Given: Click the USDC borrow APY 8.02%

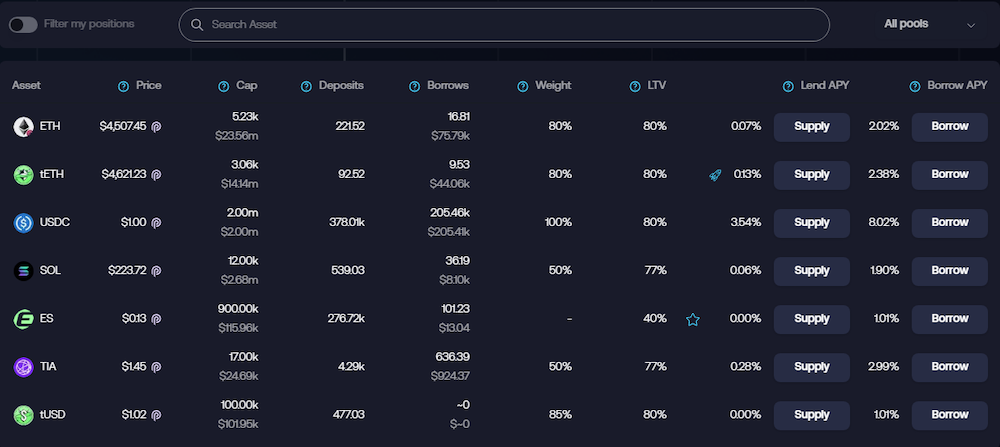Looking at the screenshot, I should (x=883, y=223).
